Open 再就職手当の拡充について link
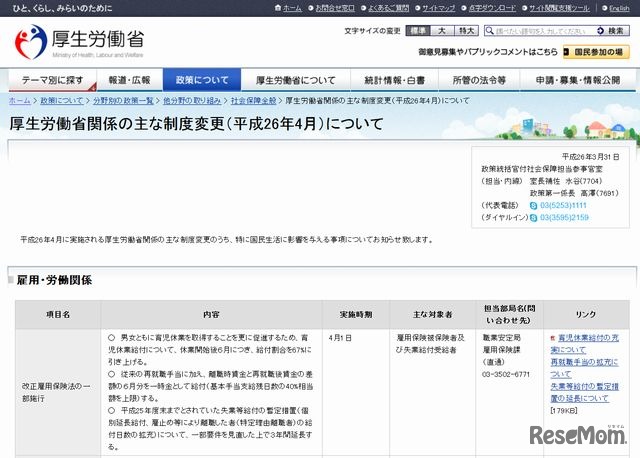Screen dimensions: 640x458 (x=584, y=368)
